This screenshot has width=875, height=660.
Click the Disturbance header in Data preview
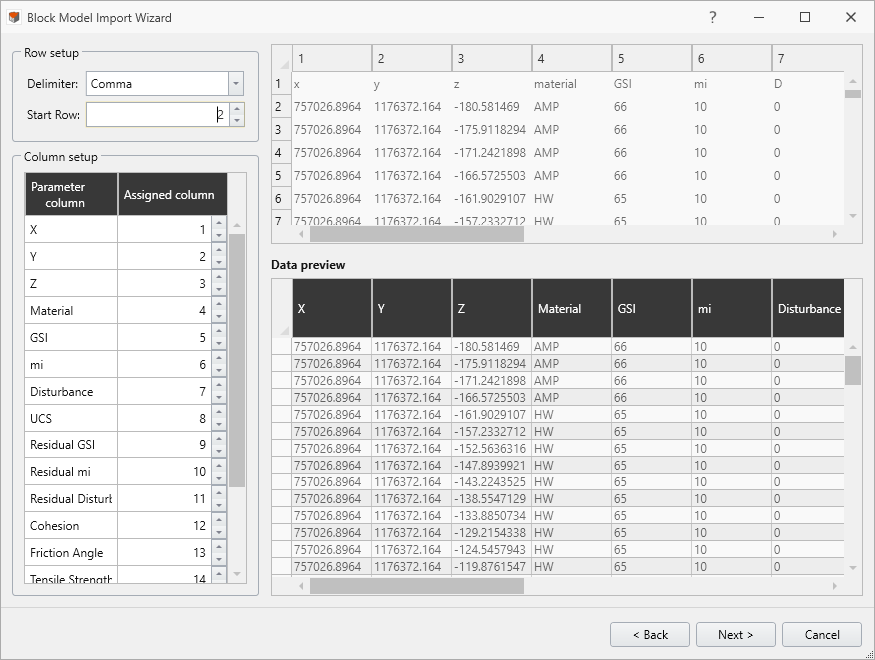808,309
